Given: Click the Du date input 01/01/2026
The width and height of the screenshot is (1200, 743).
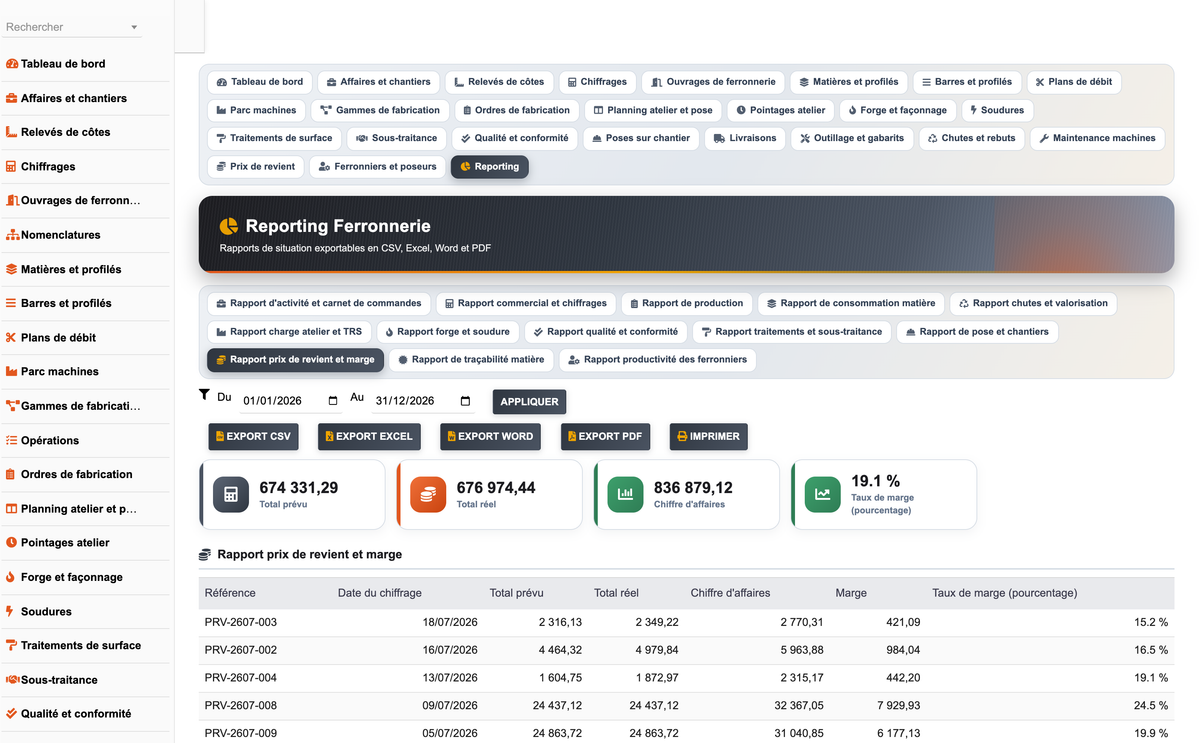Looking at the screenshot, I should click(x=290, y=401).
